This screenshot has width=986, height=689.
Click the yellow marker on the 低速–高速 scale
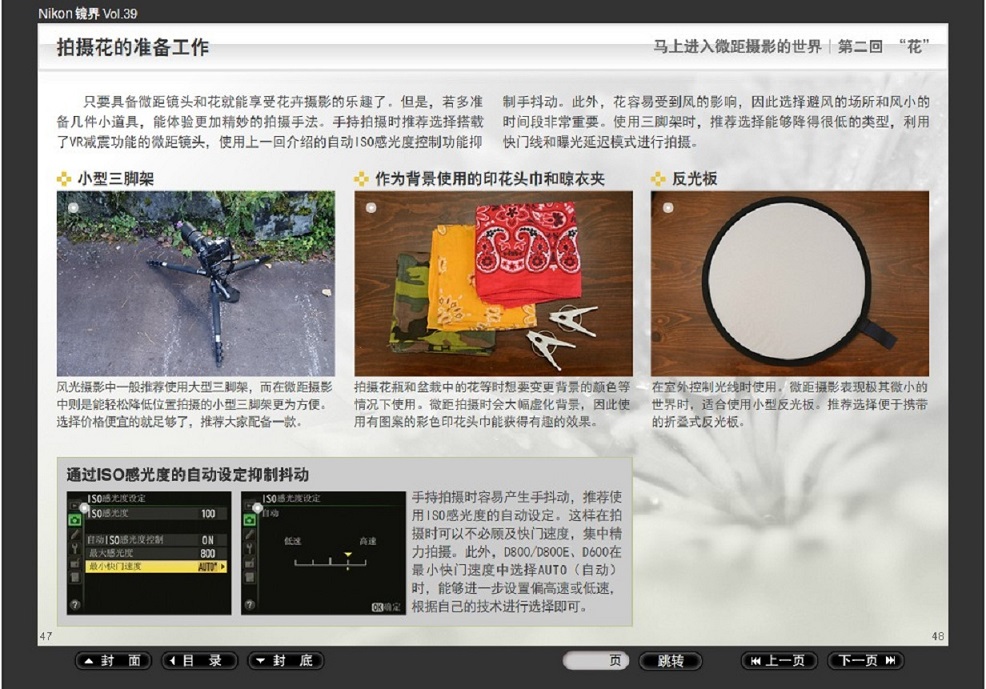348,553
